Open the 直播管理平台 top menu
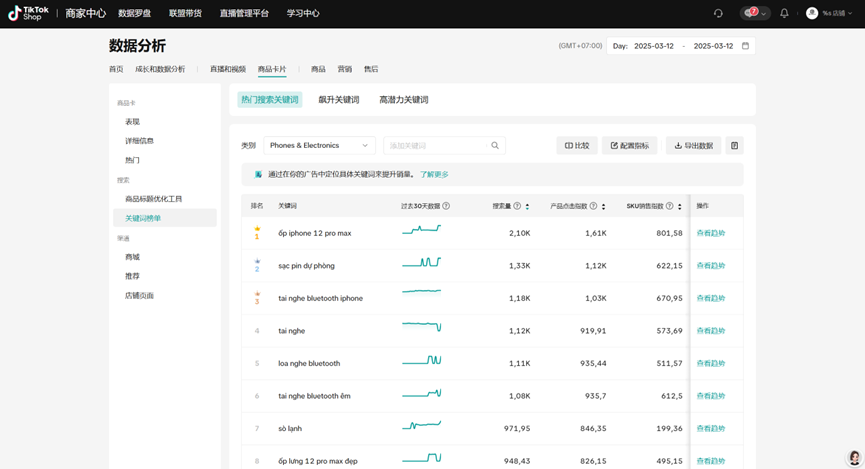 [244, 13]
